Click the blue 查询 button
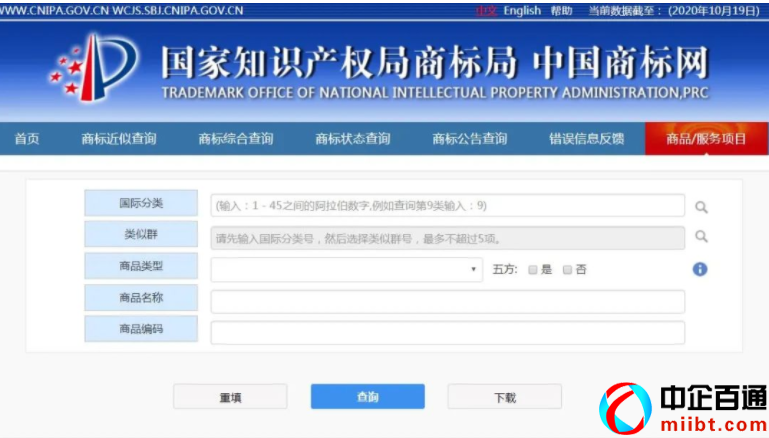 368,396
